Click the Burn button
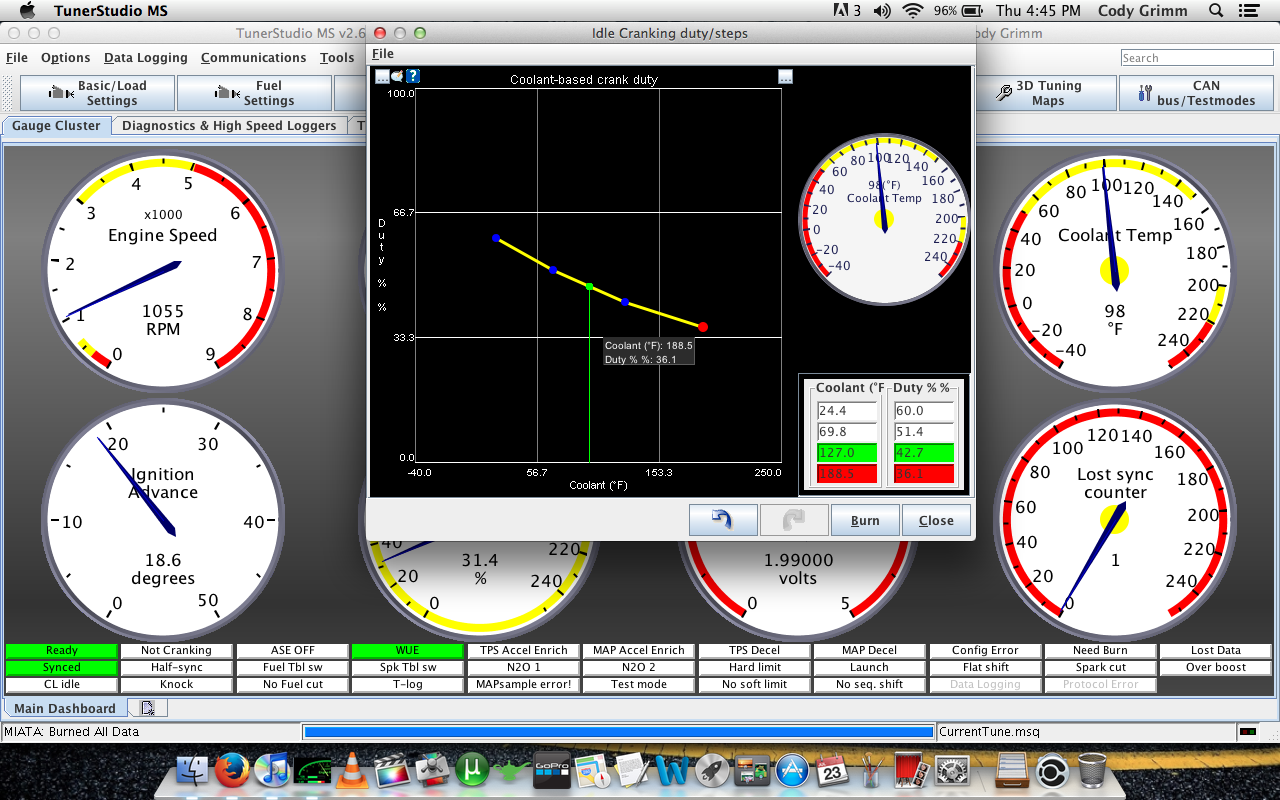The height and width of the screenshot is (800, 1280). tap(865, 520)
